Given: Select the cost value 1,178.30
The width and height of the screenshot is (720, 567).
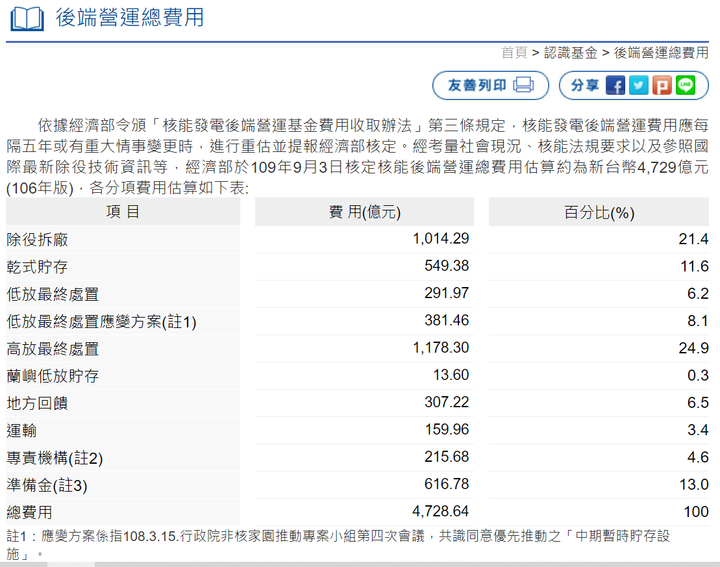Looking at the screenshot, I should pos(441,348).
